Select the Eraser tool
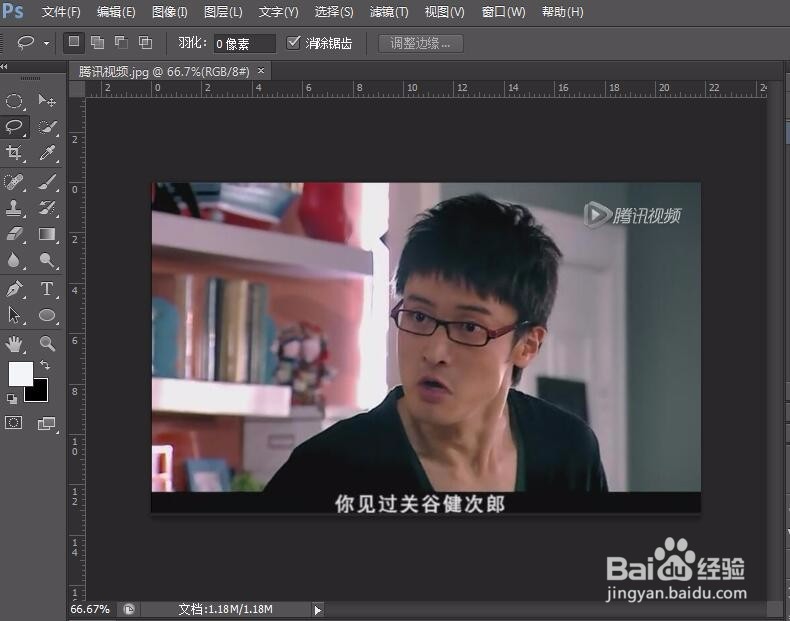Image resolution: width=790 pixels, height=621 pixels. click(14, 234)
